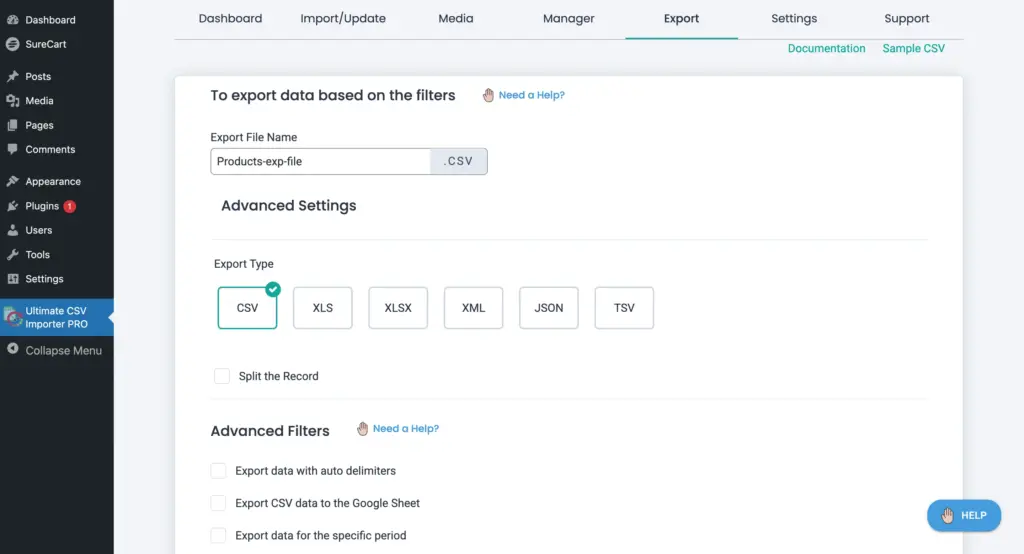Select CSV export type

[x=248, y=308]
